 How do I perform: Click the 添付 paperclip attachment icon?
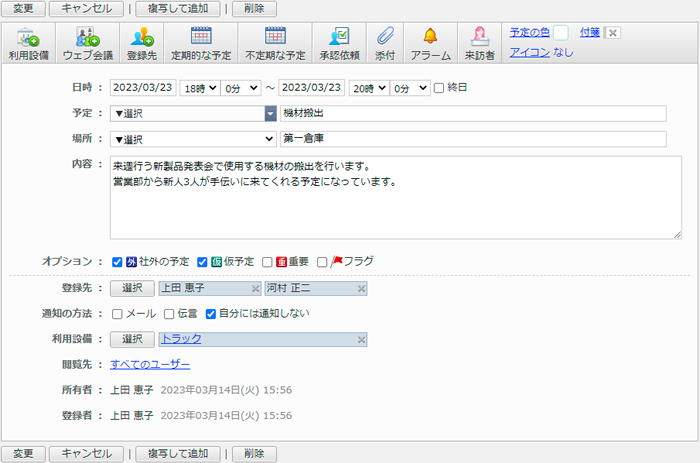[x=385, y=43]
